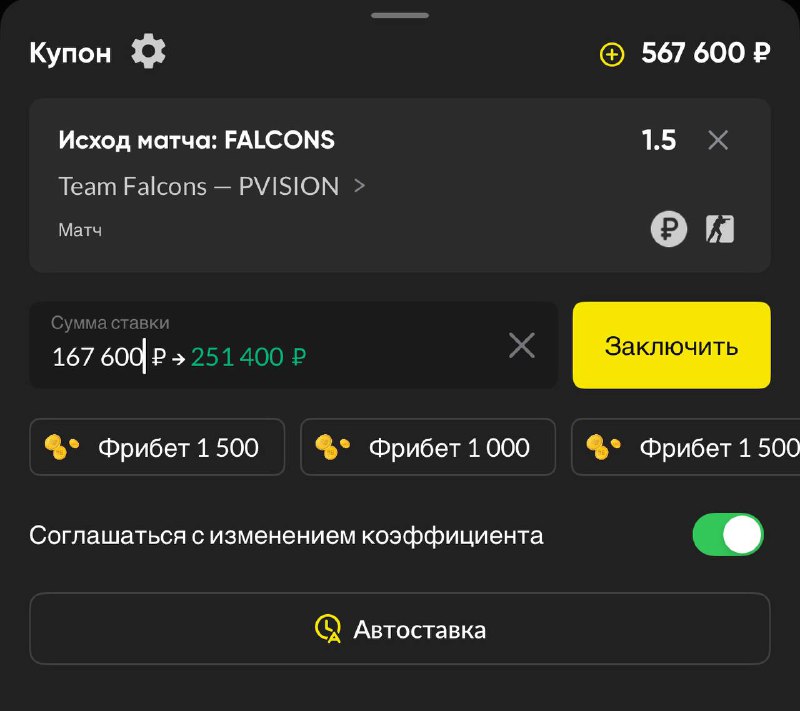The height and width of the screenshot is (711, 800).
Task: Disable agreeing to coefficient changes toggle
Action: pos(728,536)
